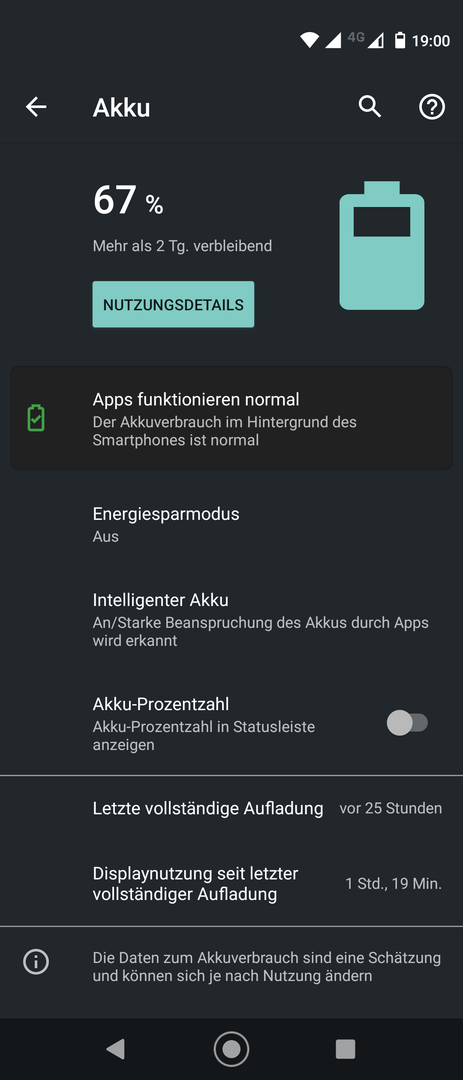Tap the 67 % battery level text
Screen dimensions: 463x1080
coord(128,201)
